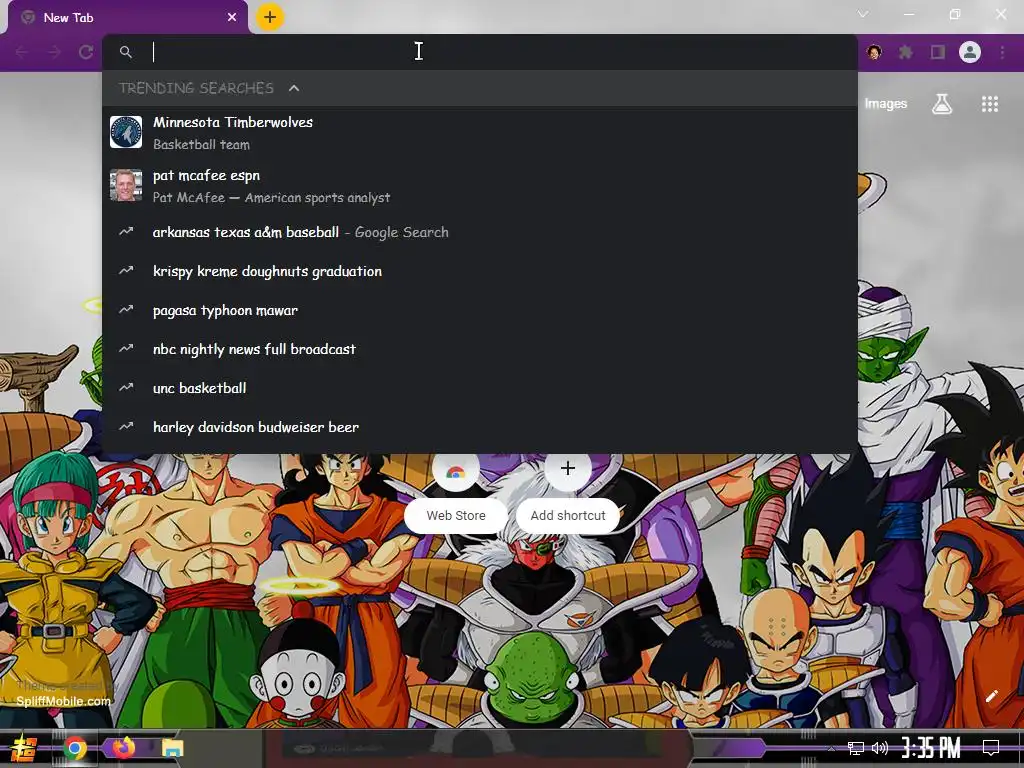Choose krispy kreme doughnuts graduation suggestion
This screenshot has width=1024, height=768.
click(479, 271)
